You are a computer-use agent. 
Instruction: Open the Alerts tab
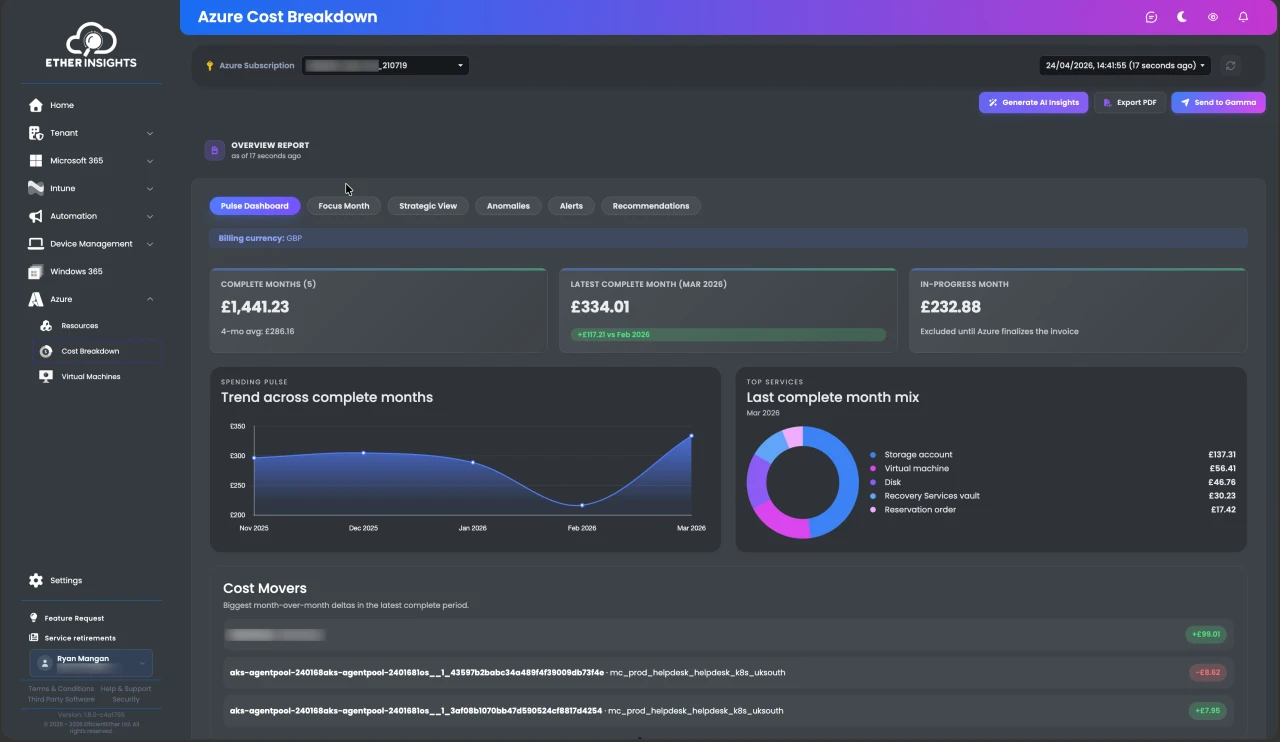coord(571,206)
